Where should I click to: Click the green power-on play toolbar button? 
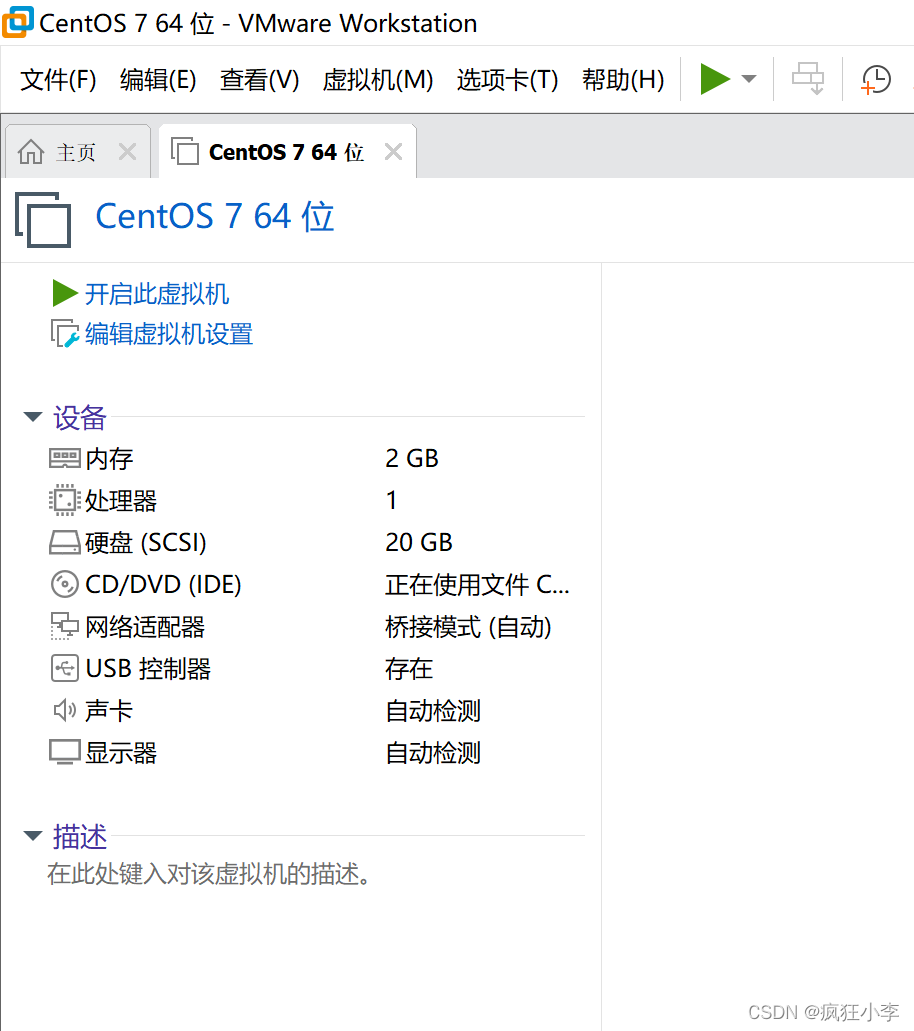tap(715, 80)
